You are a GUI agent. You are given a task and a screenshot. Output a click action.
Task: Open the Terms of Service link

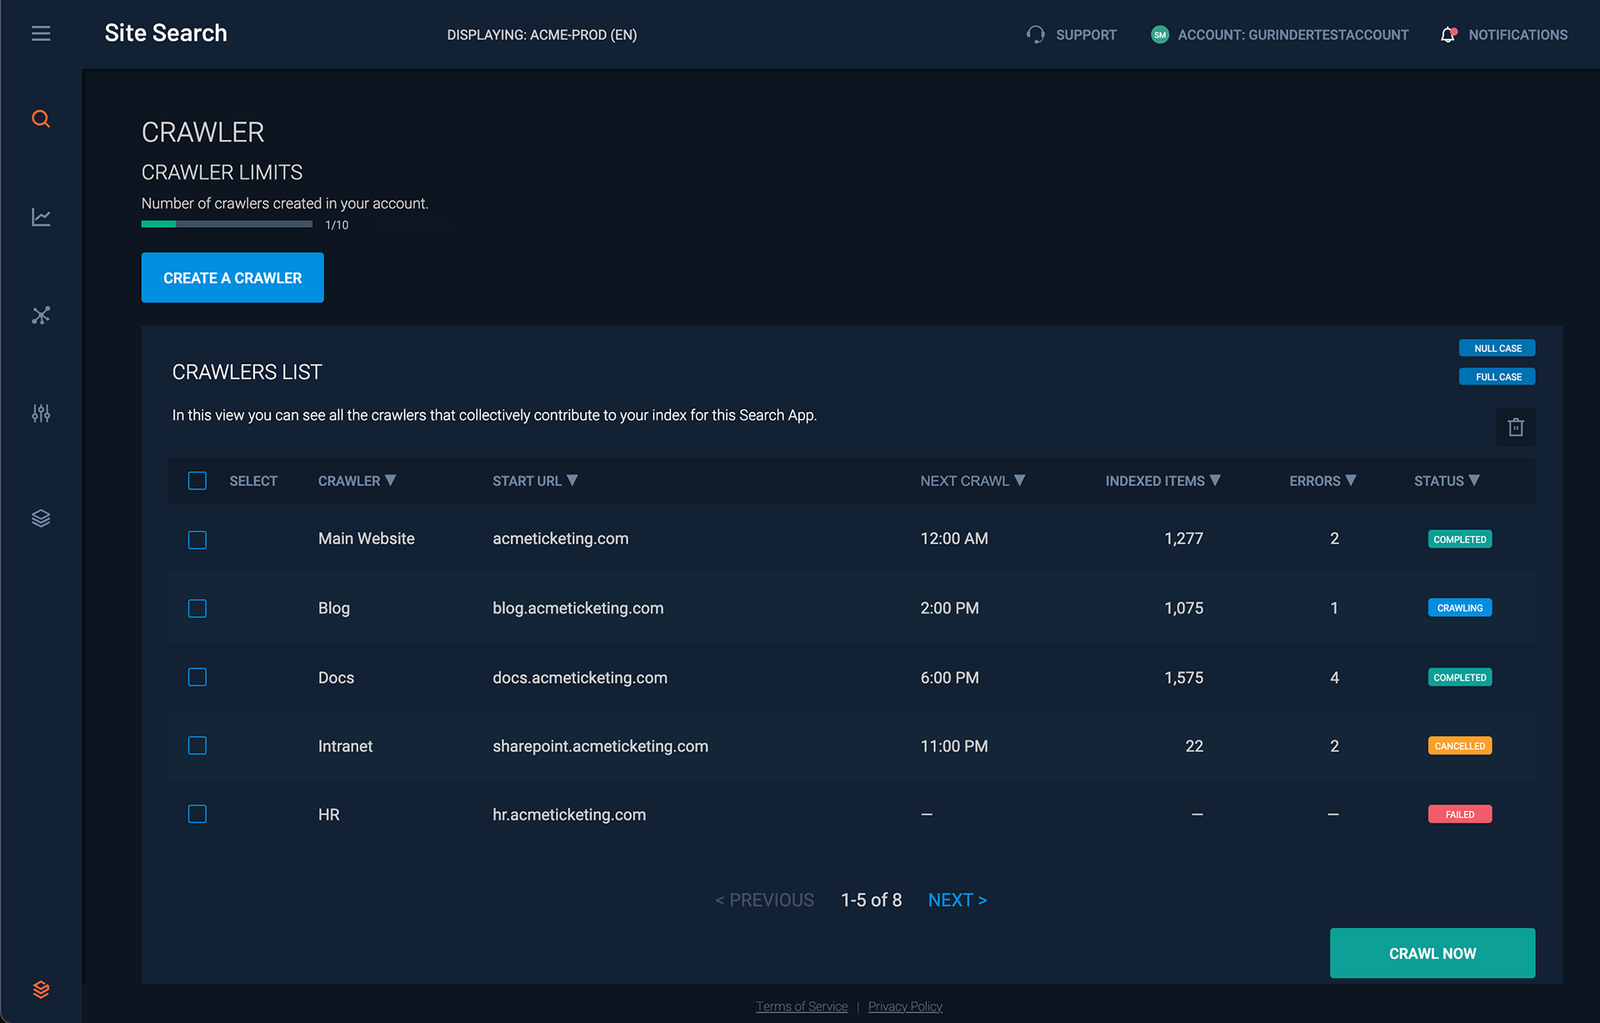pos(802,1006)
